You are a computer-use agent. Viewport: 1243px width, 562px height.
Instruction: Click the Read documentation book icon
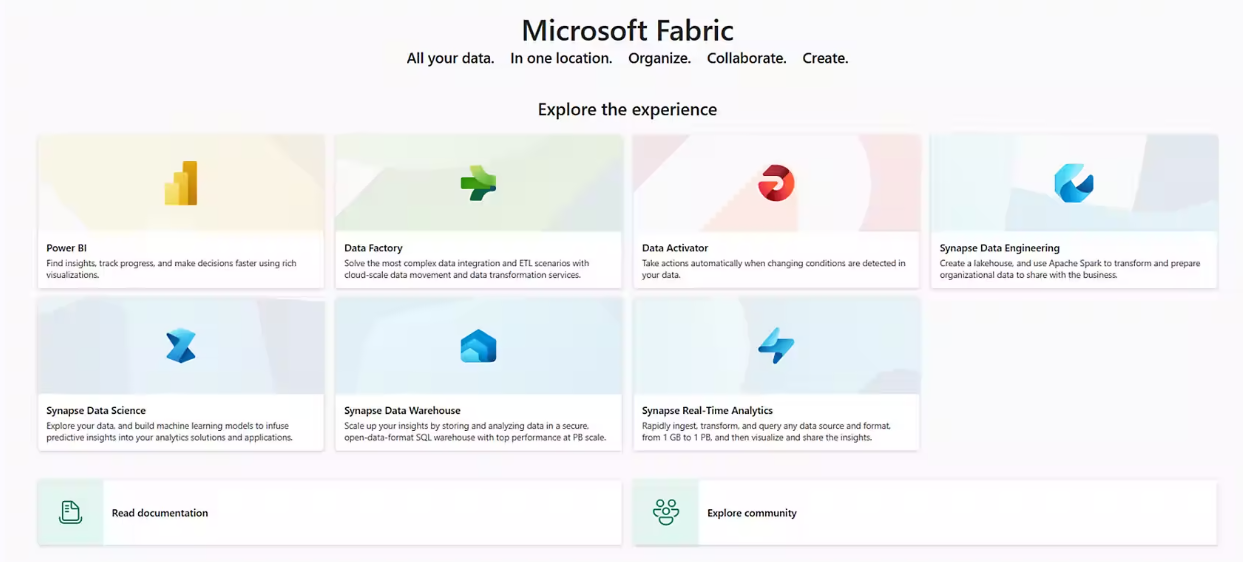pyautogui.click(x=70, y=513)
